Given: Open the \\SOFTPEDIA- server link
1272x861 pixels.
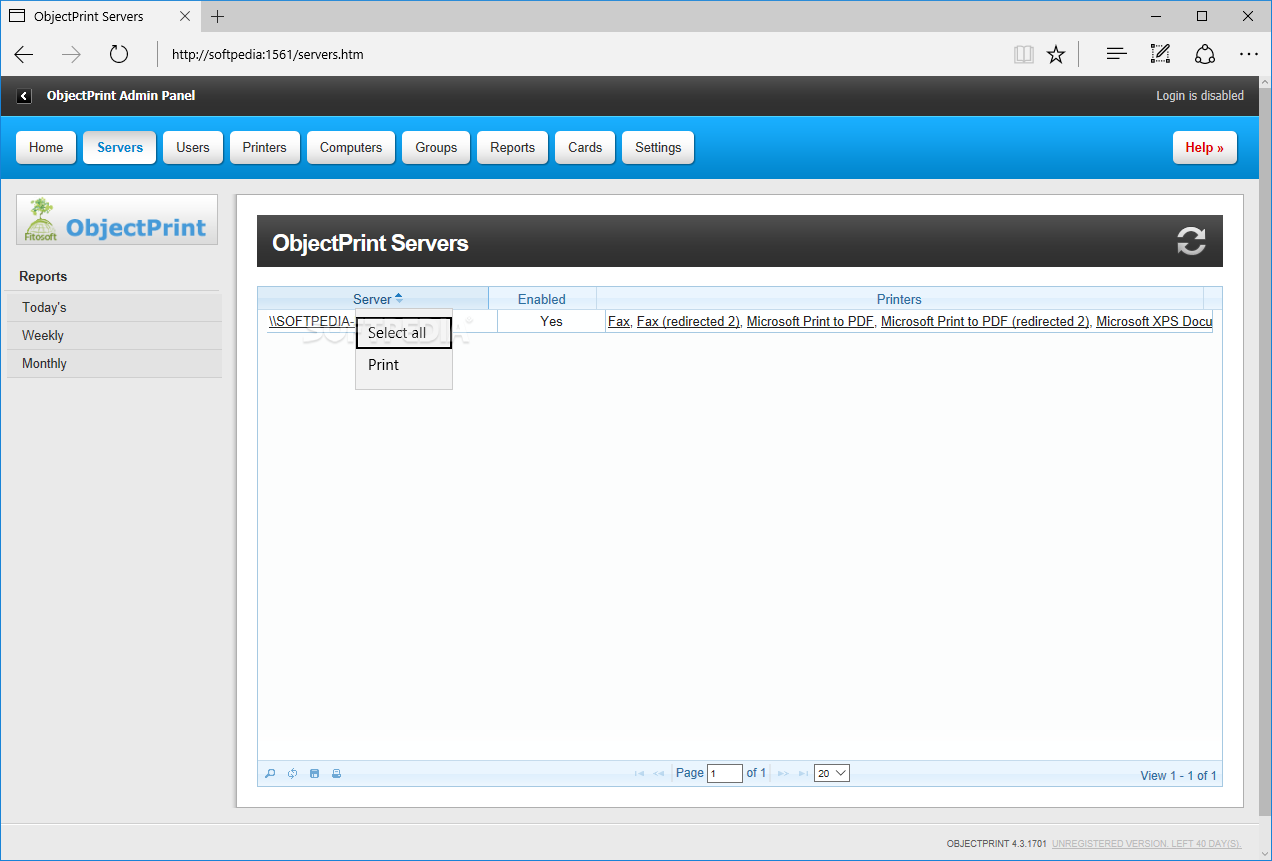Looking at the screenshot, I should coord(312,321).
